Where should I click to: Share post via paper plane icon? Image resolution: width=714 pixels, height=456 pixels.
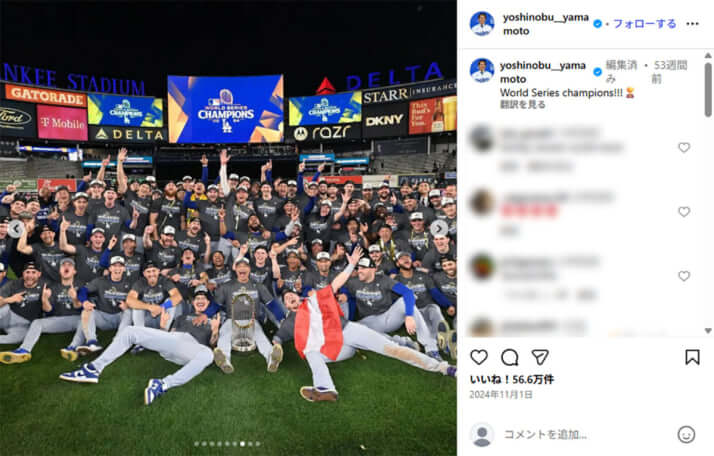(x=540, y=357)
